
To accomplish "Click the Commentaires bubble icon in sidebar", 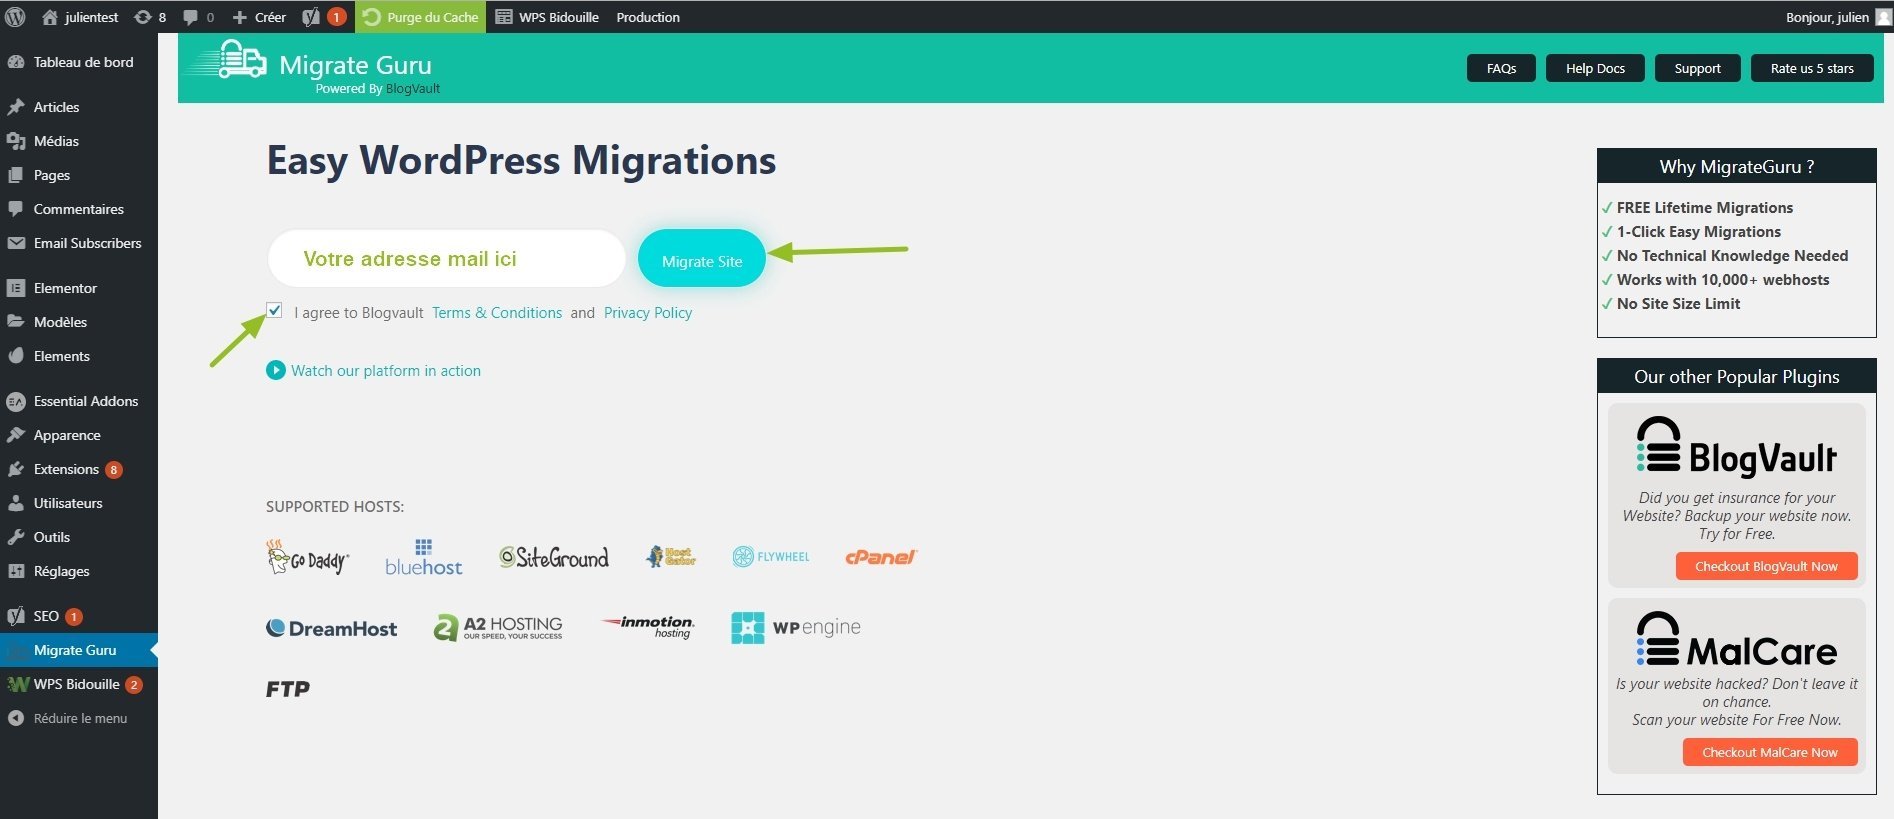I will 16,209.
